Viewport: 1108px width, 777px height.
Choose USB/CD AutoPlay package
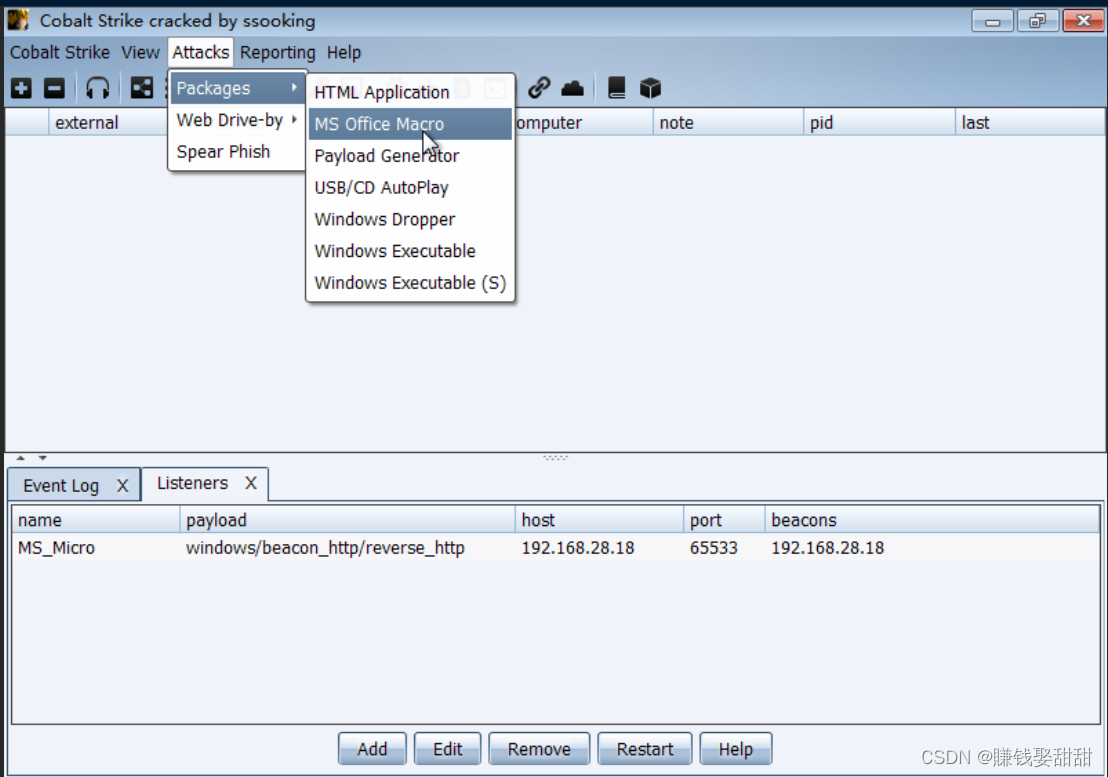[410, 187]
